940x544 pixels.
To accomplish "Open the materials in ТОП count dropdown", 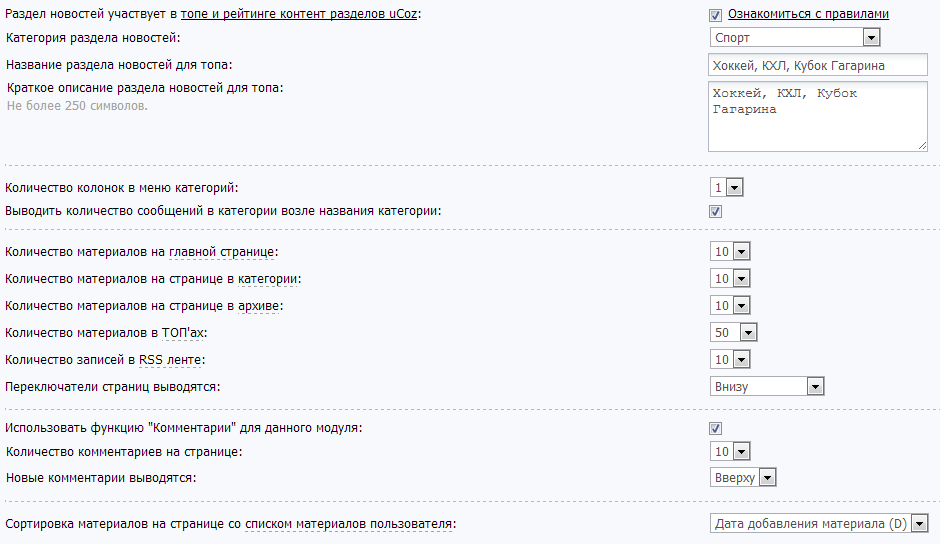I will click(733, 332).
